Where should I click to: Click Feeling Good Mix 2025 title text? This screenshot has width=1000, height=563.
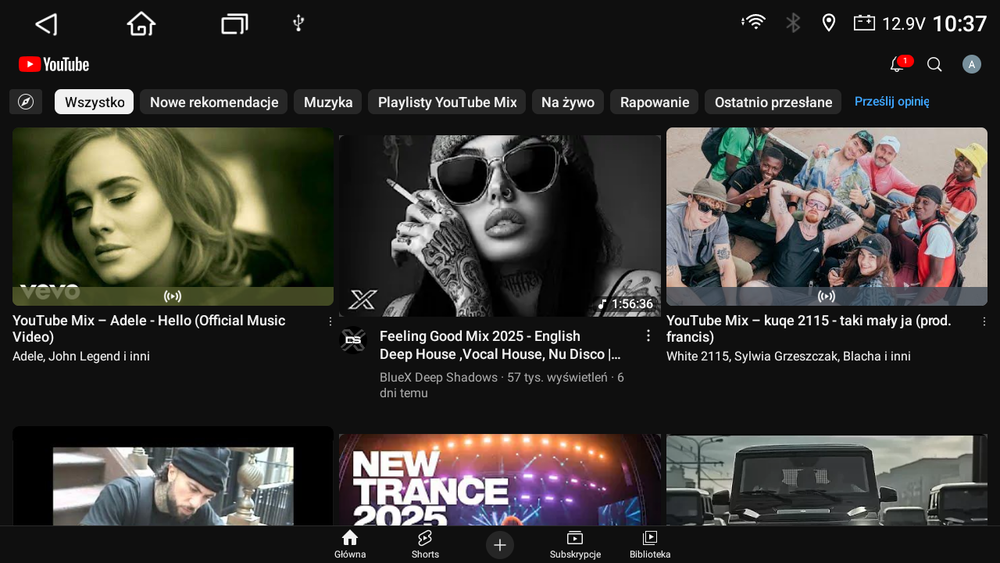coord(499,345)
